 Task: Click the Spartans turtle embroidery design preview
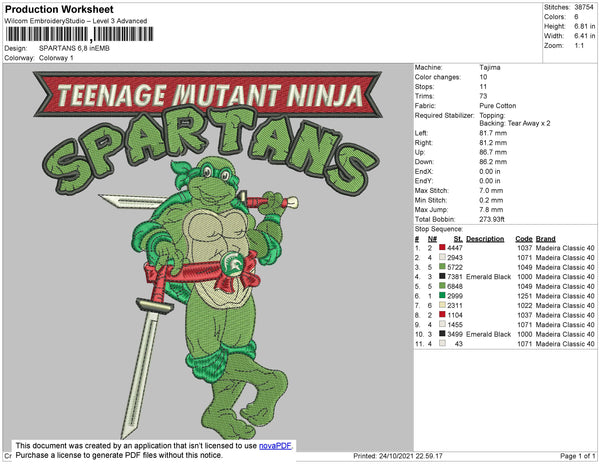point(208,256)
